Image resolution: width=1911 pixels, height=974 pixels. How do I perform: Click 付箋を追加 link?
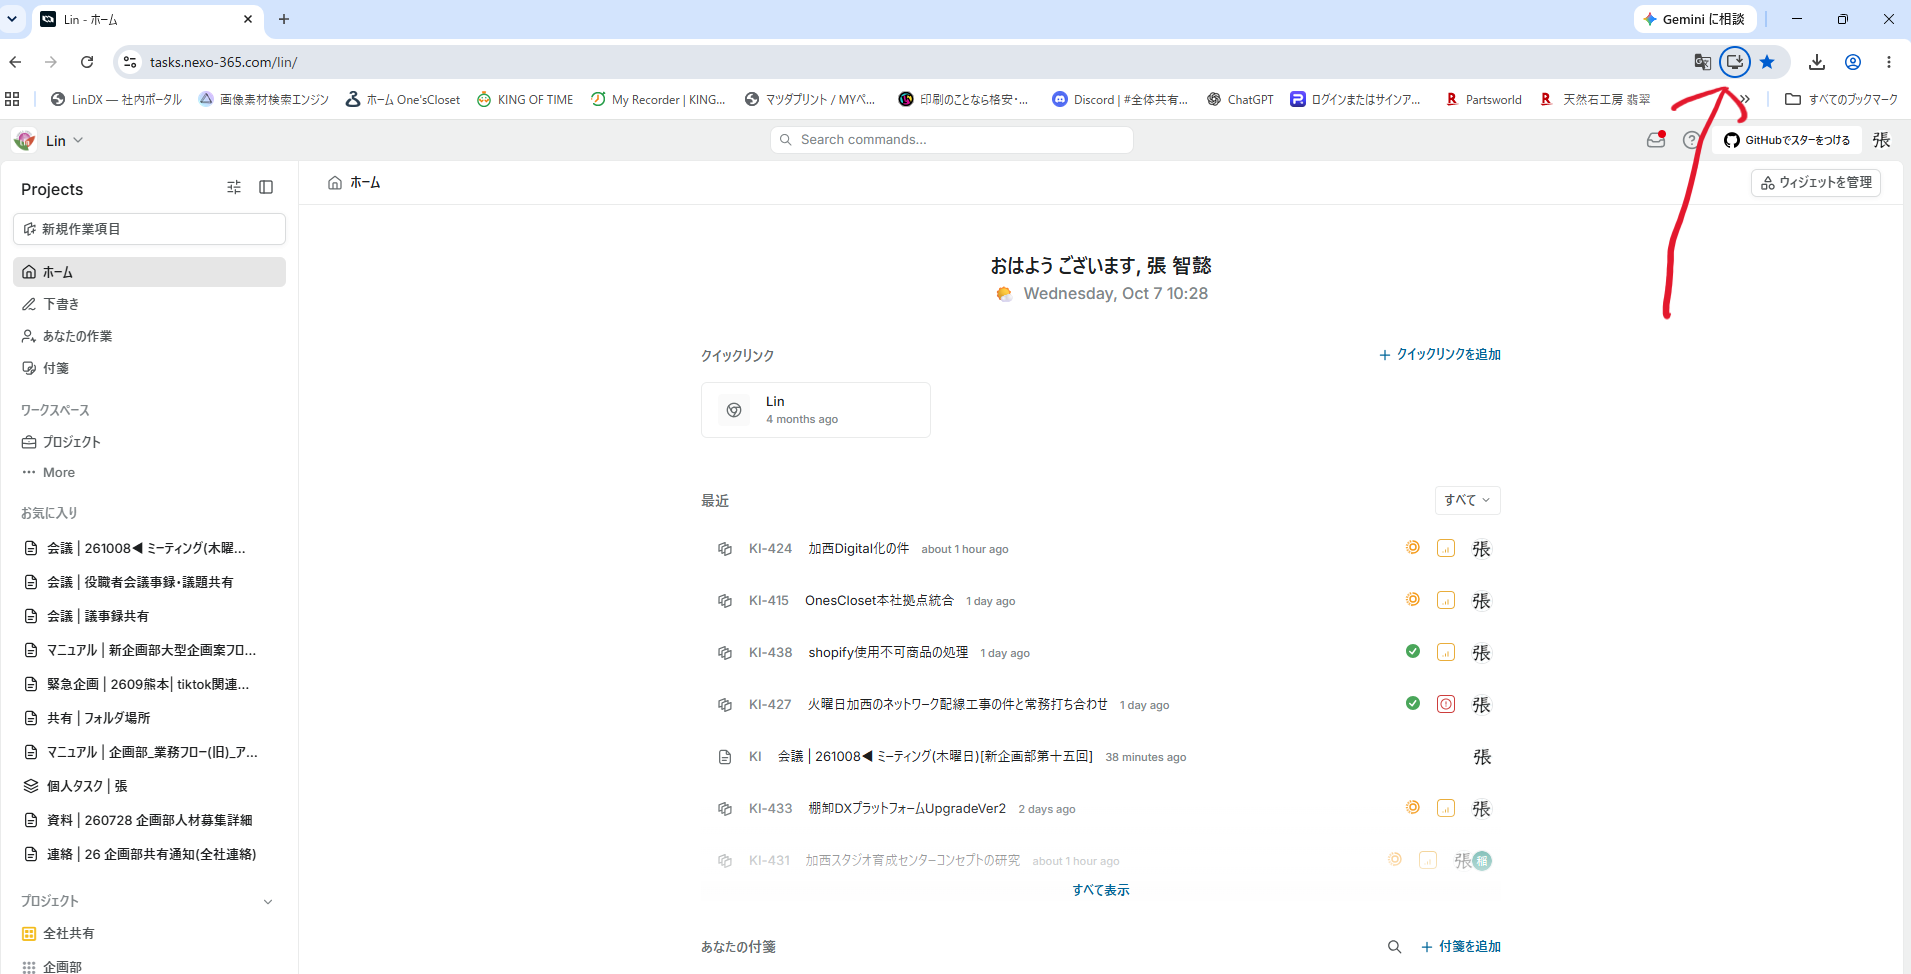(x=1461, y=947)
